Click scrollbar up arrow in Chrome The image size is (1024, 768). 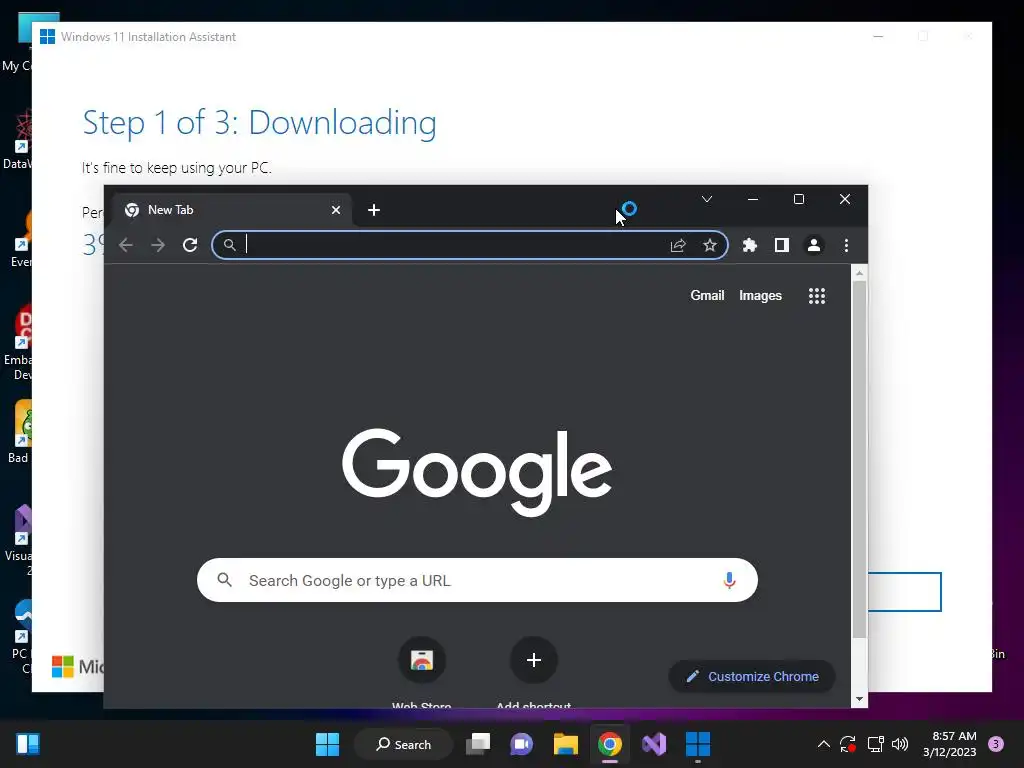[859, 273]
